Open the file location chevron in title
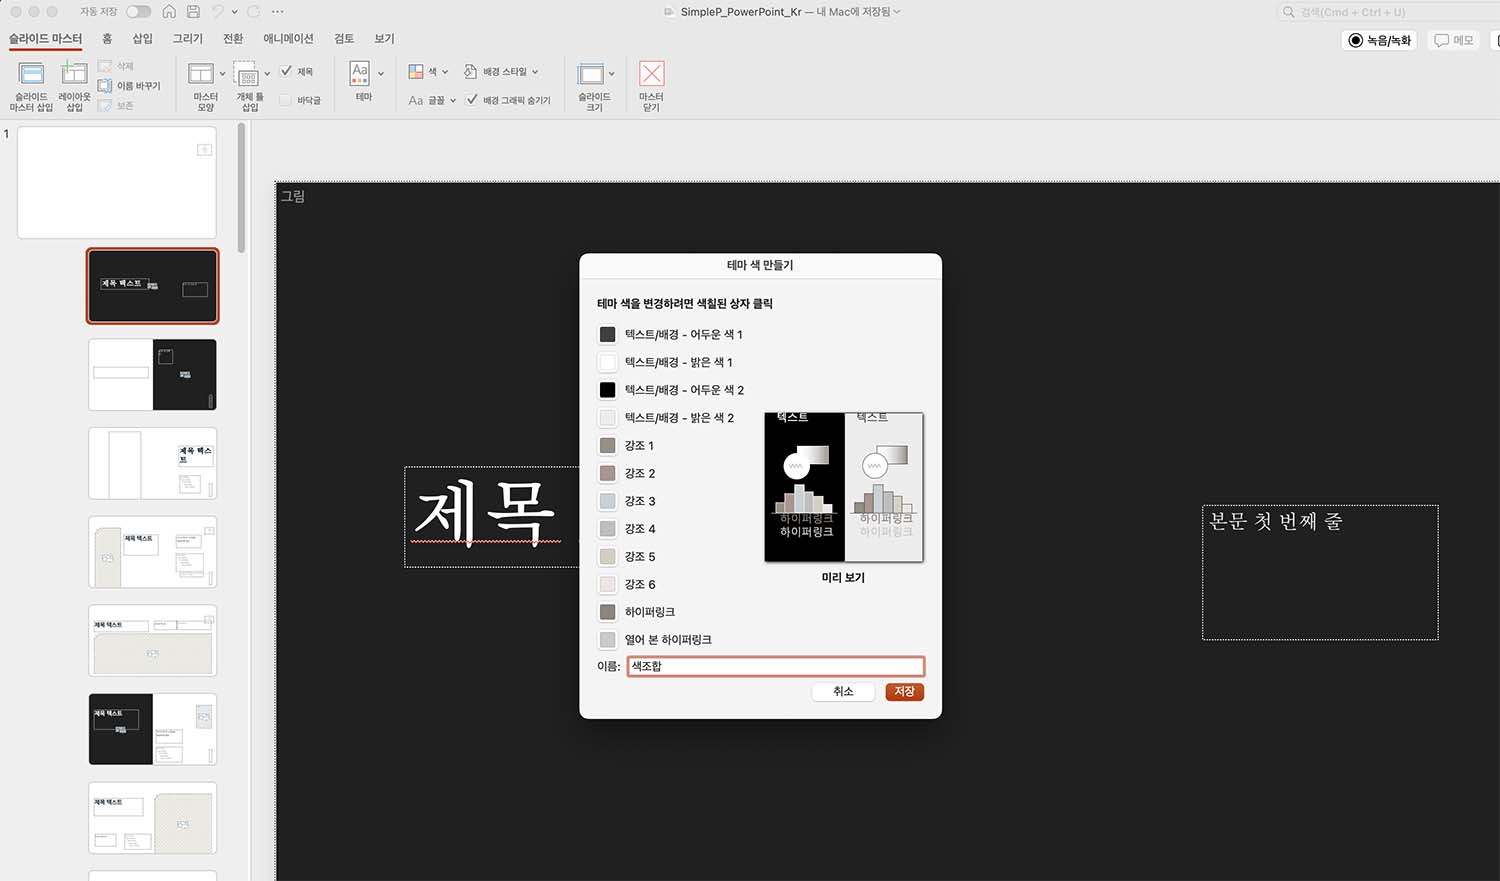Screen dimensions: 1500x881 click(897, 12)
